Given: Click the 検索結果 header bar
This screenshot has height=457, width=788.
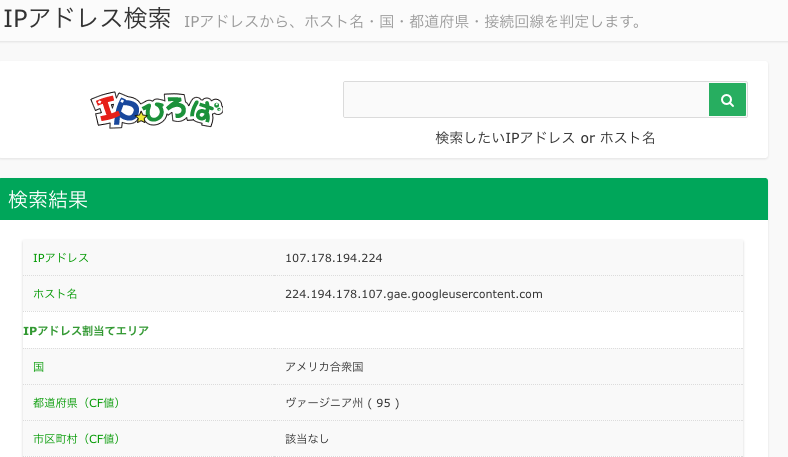Looking at the screenshot, I should pyautogui.click(x=384, y=199).
